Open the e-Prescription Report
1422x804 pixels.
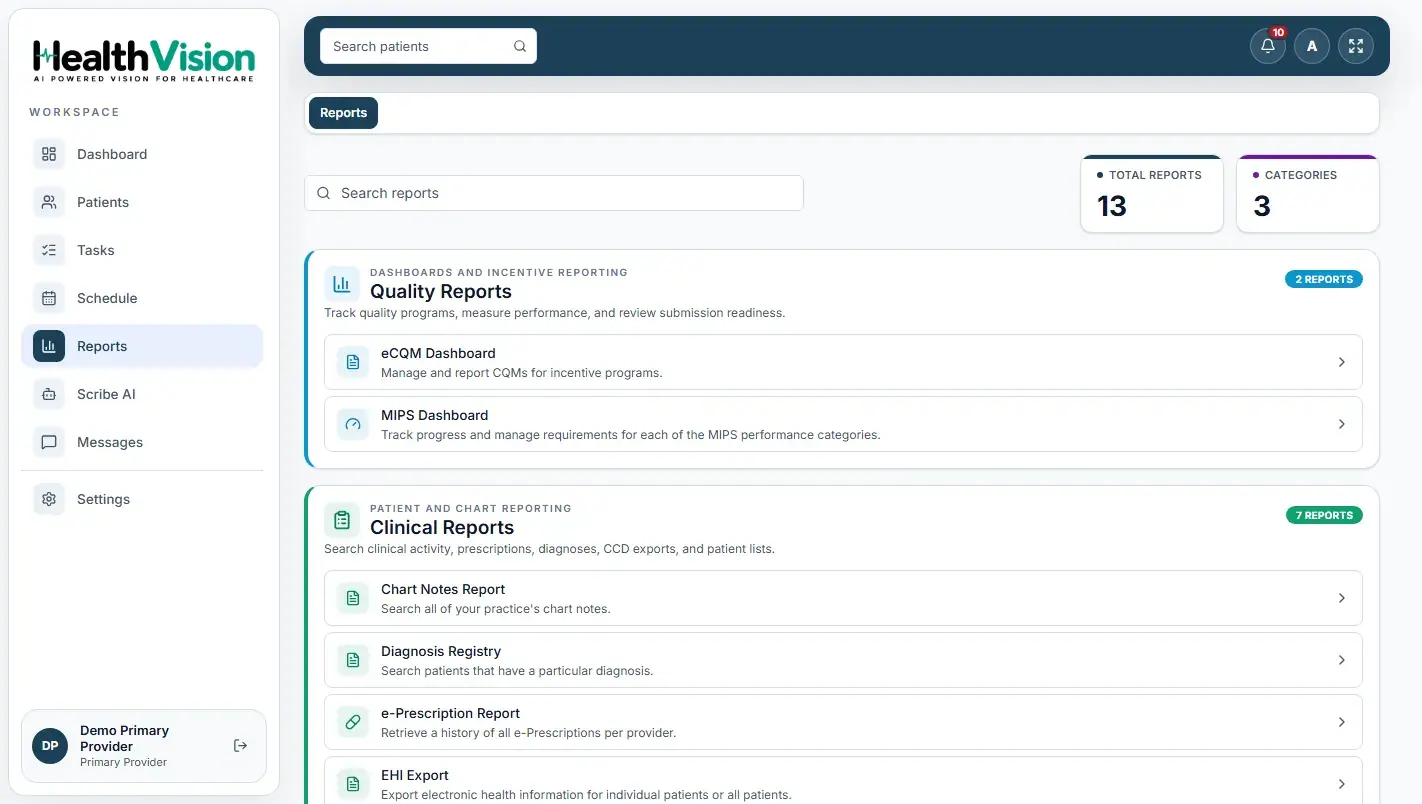click(843, 722)
